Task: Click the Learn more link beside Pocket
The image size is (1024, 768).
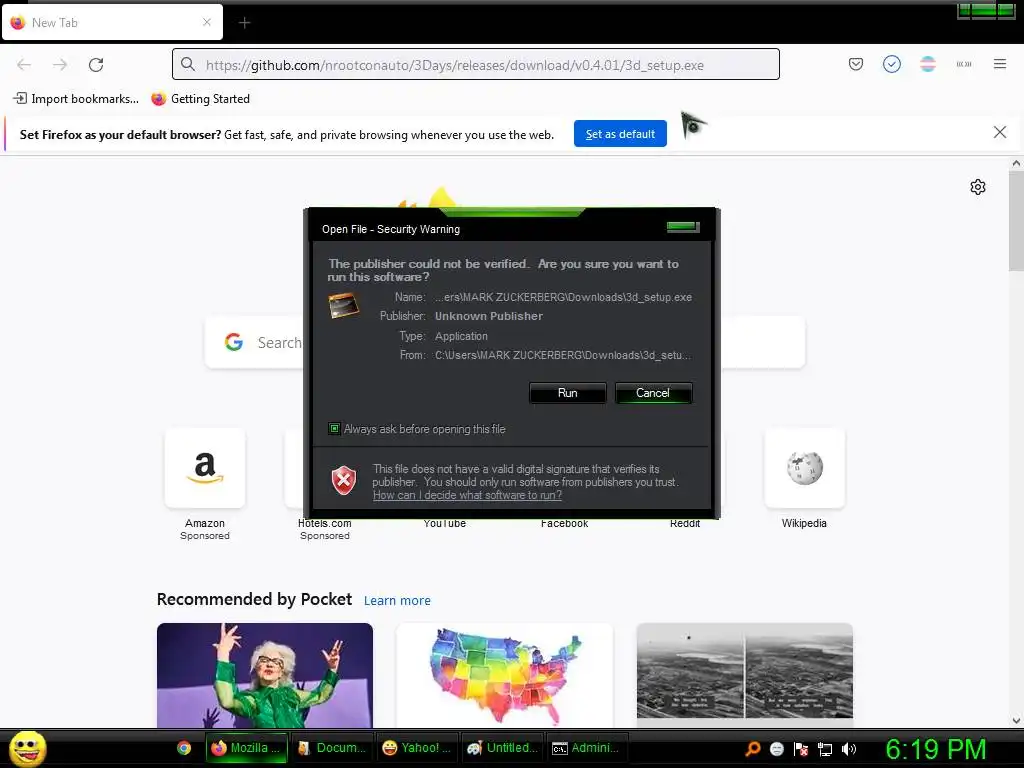Action: point(397,601)
